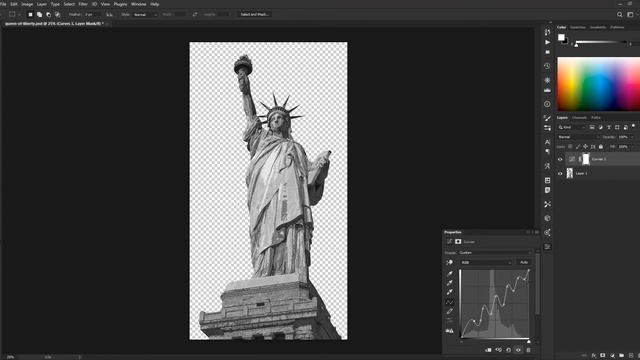Open the Info panel icon in dock
The height and width of the screenshot is (360, 640).
point(547,104)
